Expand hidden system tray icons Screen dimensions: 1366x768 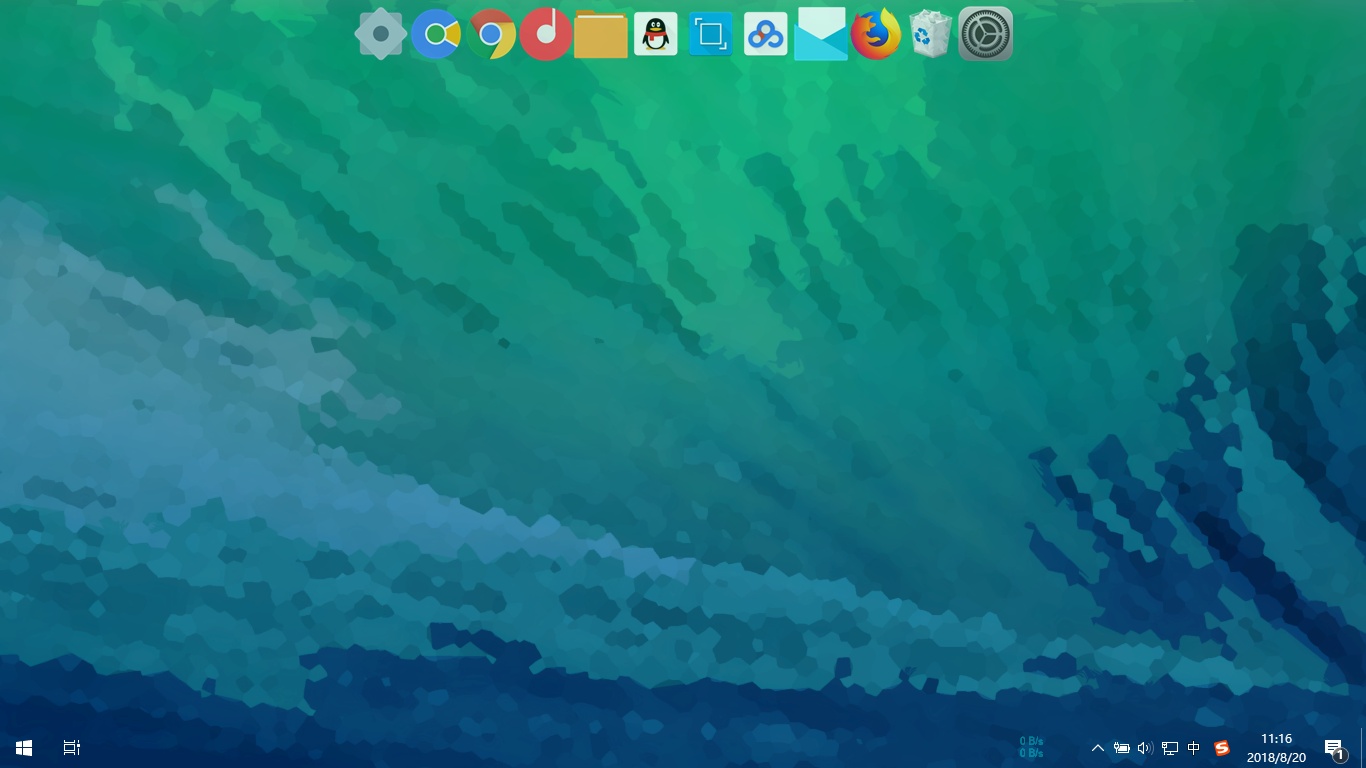coord(1098,748)
